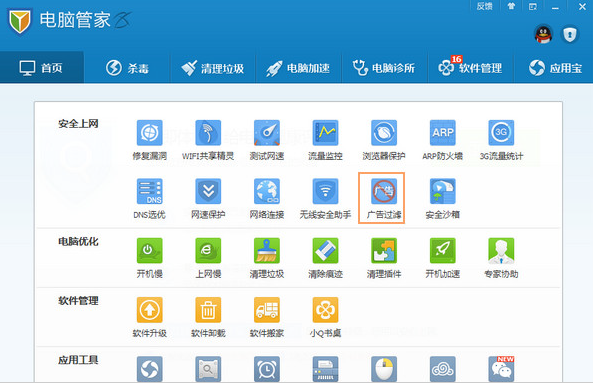Switch to 电脑加速 tab
Screen dimensions: 593x384
coord(298,67)
